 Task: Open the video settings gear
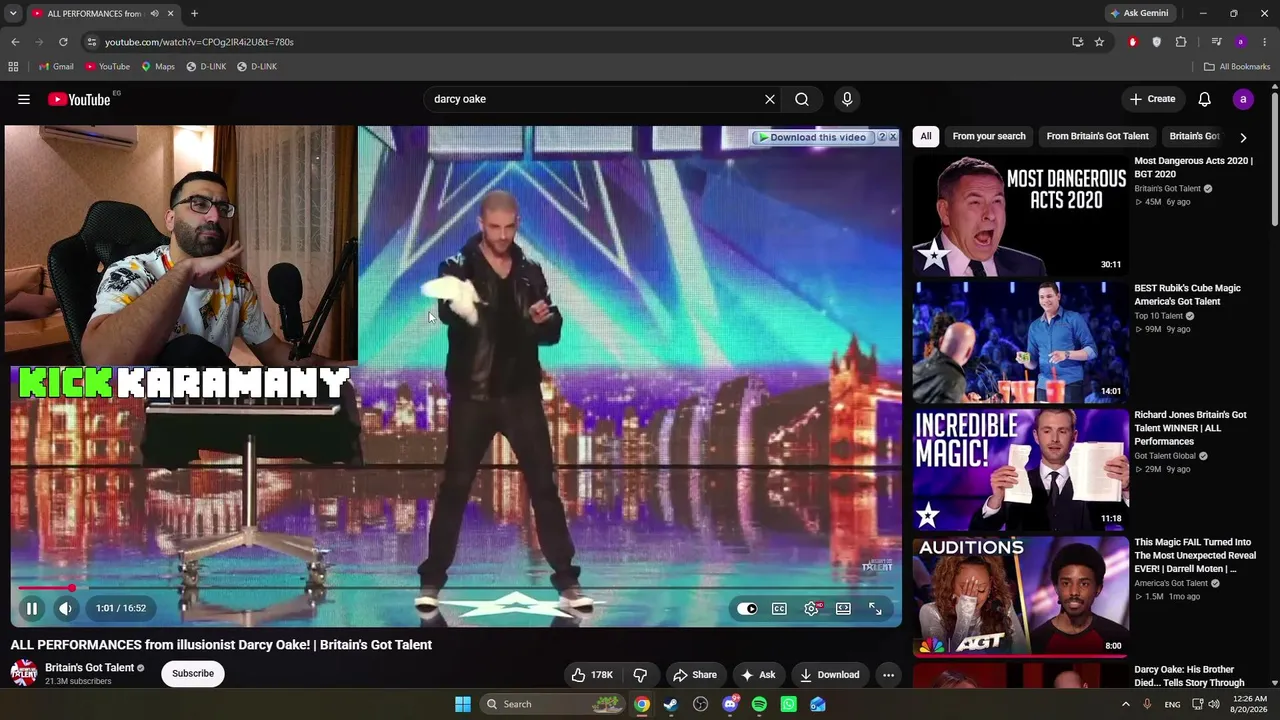tap(812, 608)
